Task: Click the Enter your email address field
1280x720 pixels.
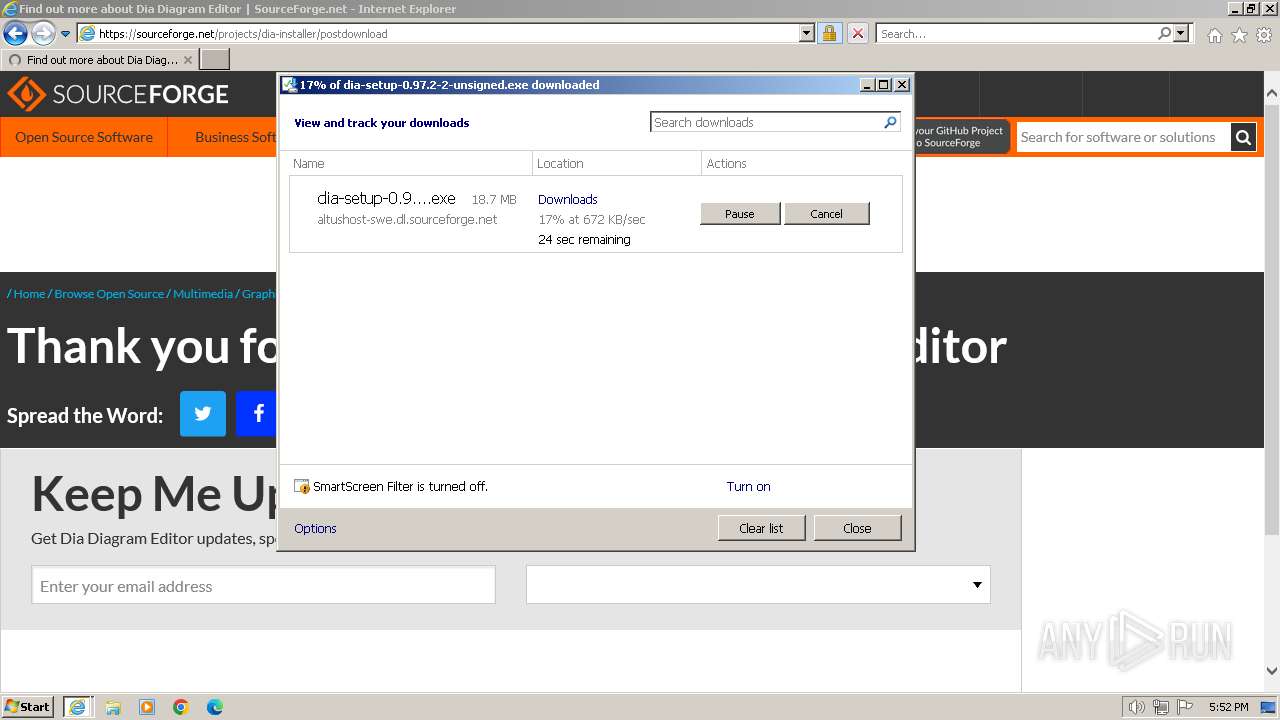Action: point(263,586)
